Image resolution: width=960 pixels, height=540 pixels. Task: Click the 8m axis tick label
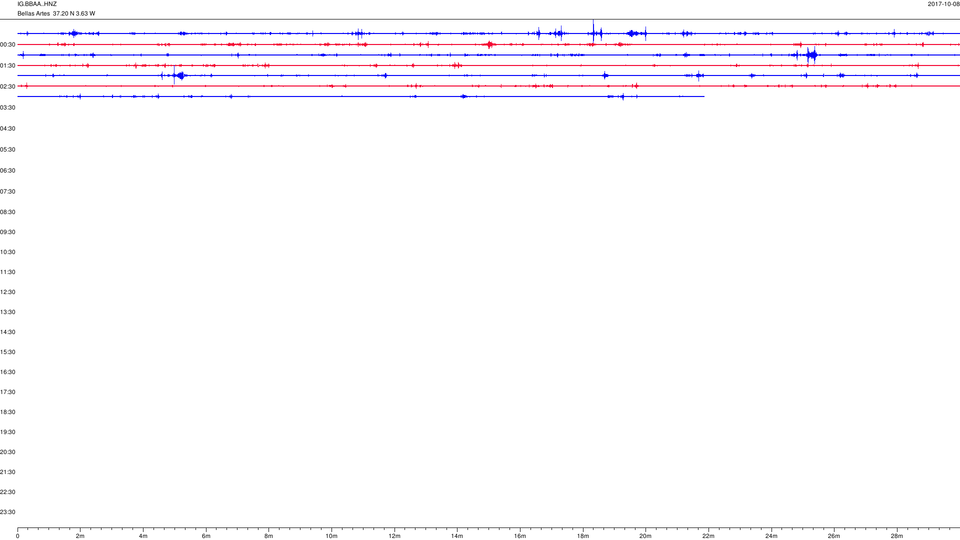tap(269, 536)
